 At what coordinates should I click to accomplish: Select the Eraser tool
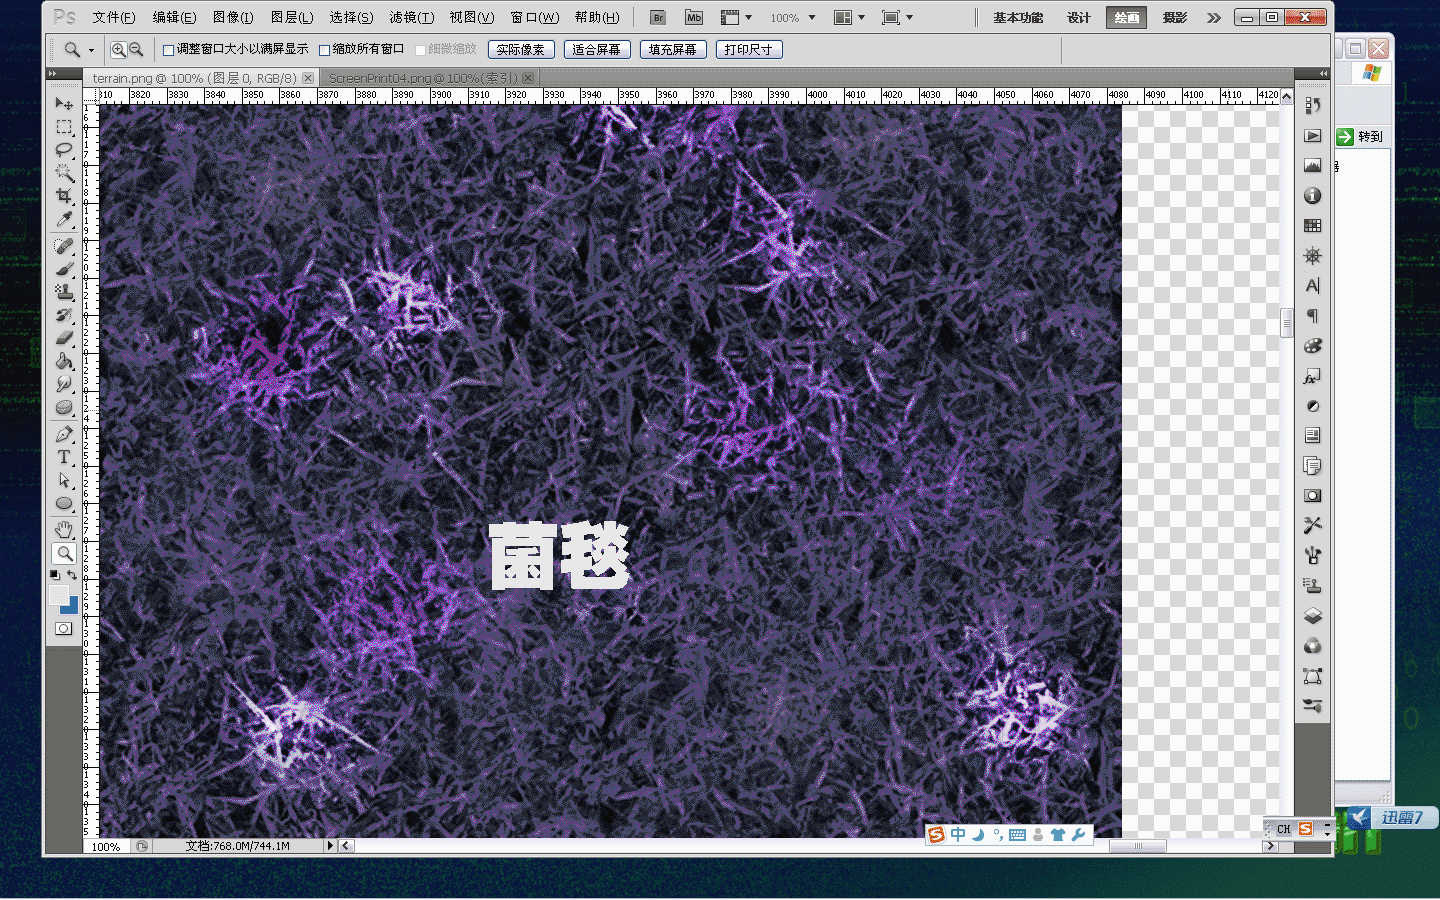click(64, 338)
